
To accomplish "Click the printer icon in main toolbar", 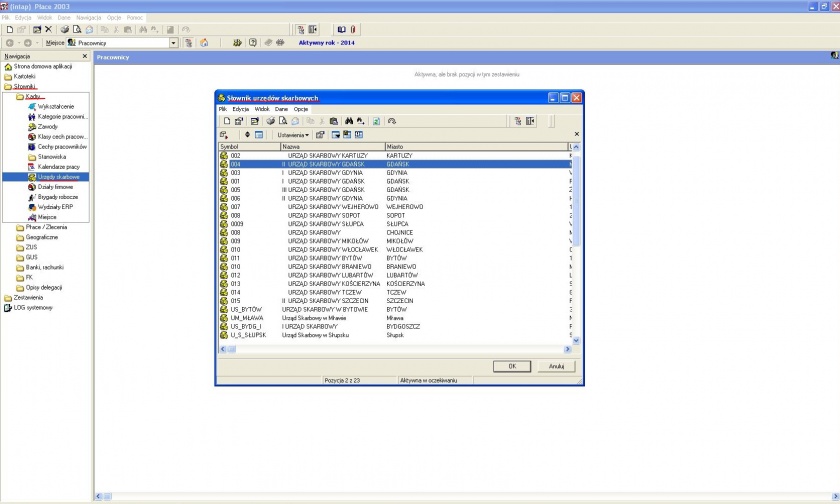I will click(64, 29).
